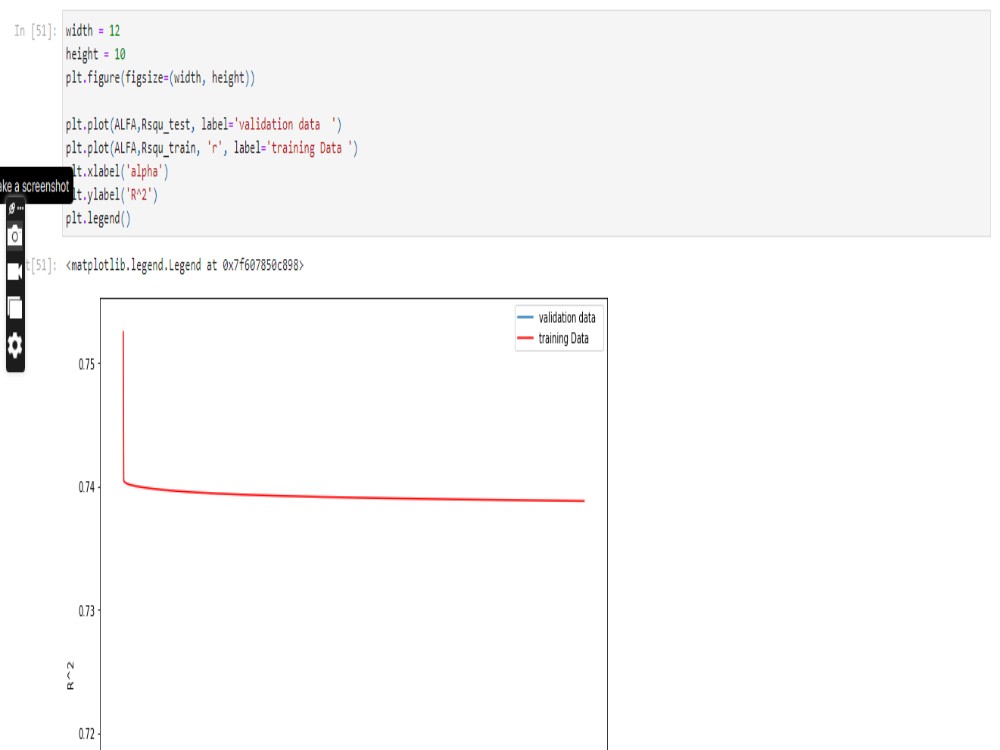Open the screenshot gallery stacked-pages icon
Viewport: 1000px width, 750px height.
[15, 308]
